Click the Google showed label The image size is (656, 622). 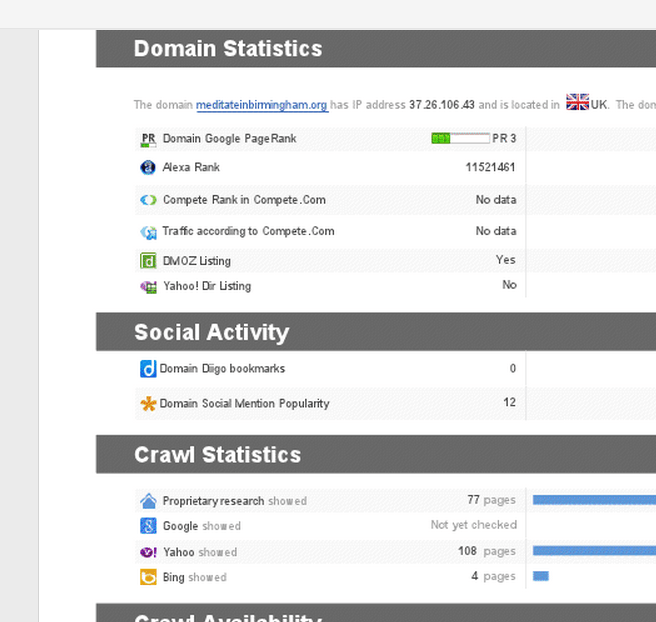202,526
